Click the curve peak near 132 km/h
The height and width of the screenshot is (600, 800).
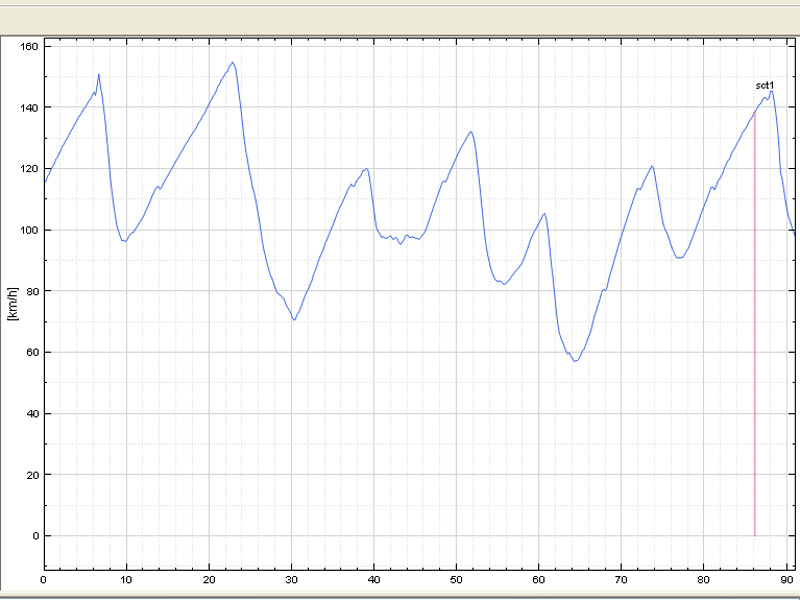click(x=470, y=132)
